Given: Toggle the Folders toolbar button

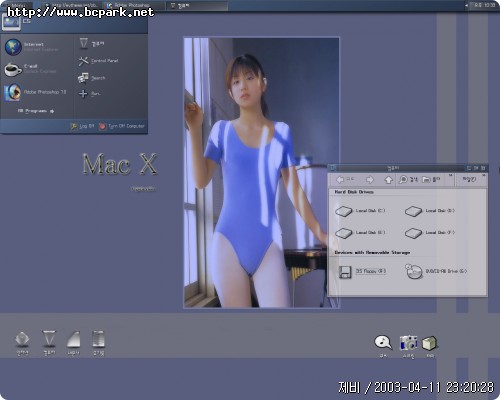Looking at the screenshot, I should coord(431,180).
